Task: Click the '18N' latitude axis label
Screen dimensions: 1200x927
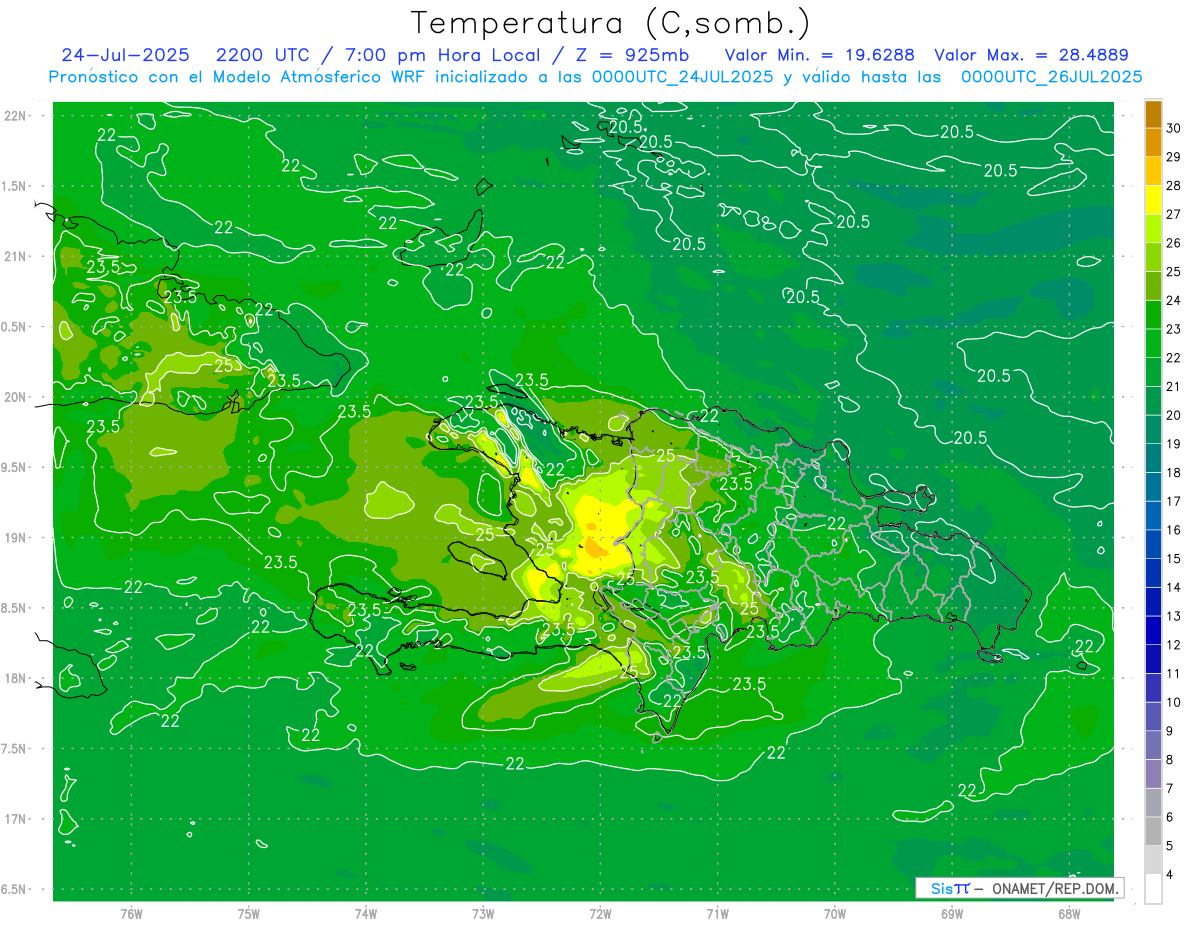Action: 15,678
